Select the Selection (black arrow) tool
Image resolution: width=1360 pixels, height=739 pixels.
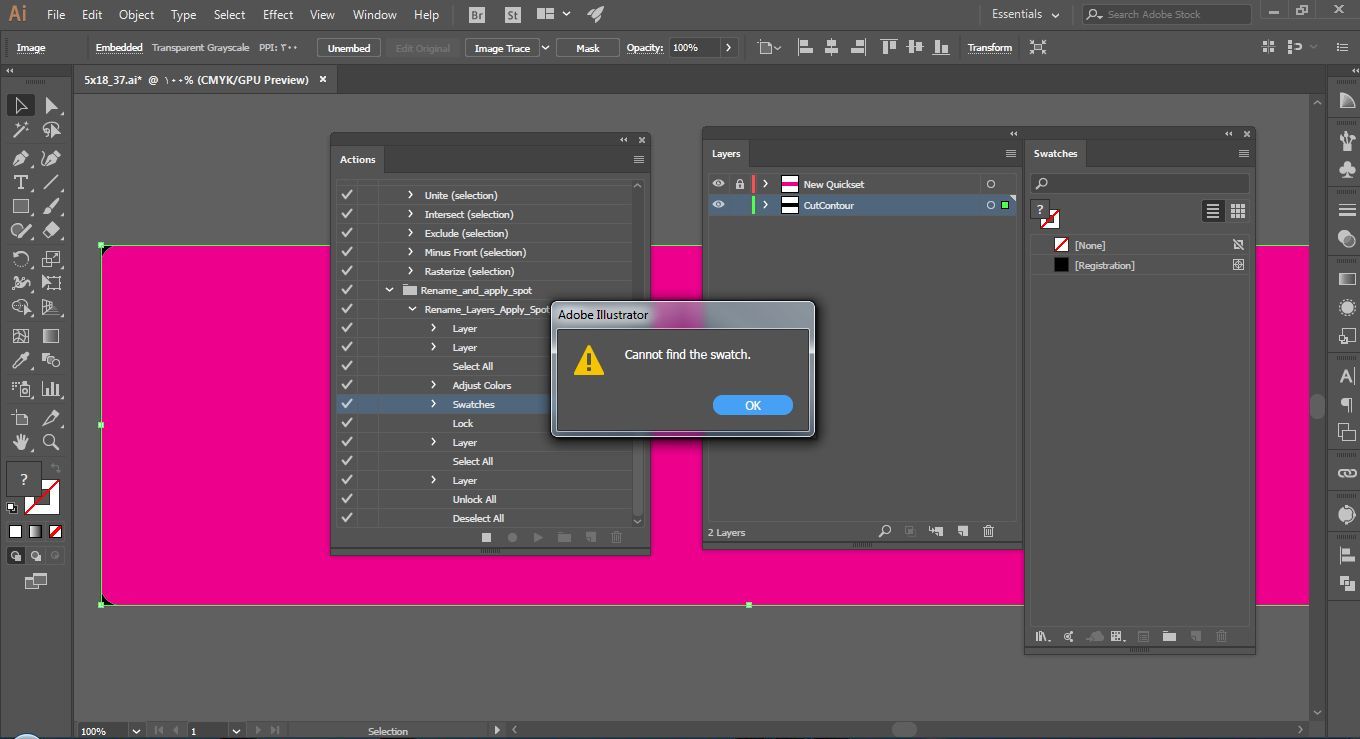(x=20, y=105)
